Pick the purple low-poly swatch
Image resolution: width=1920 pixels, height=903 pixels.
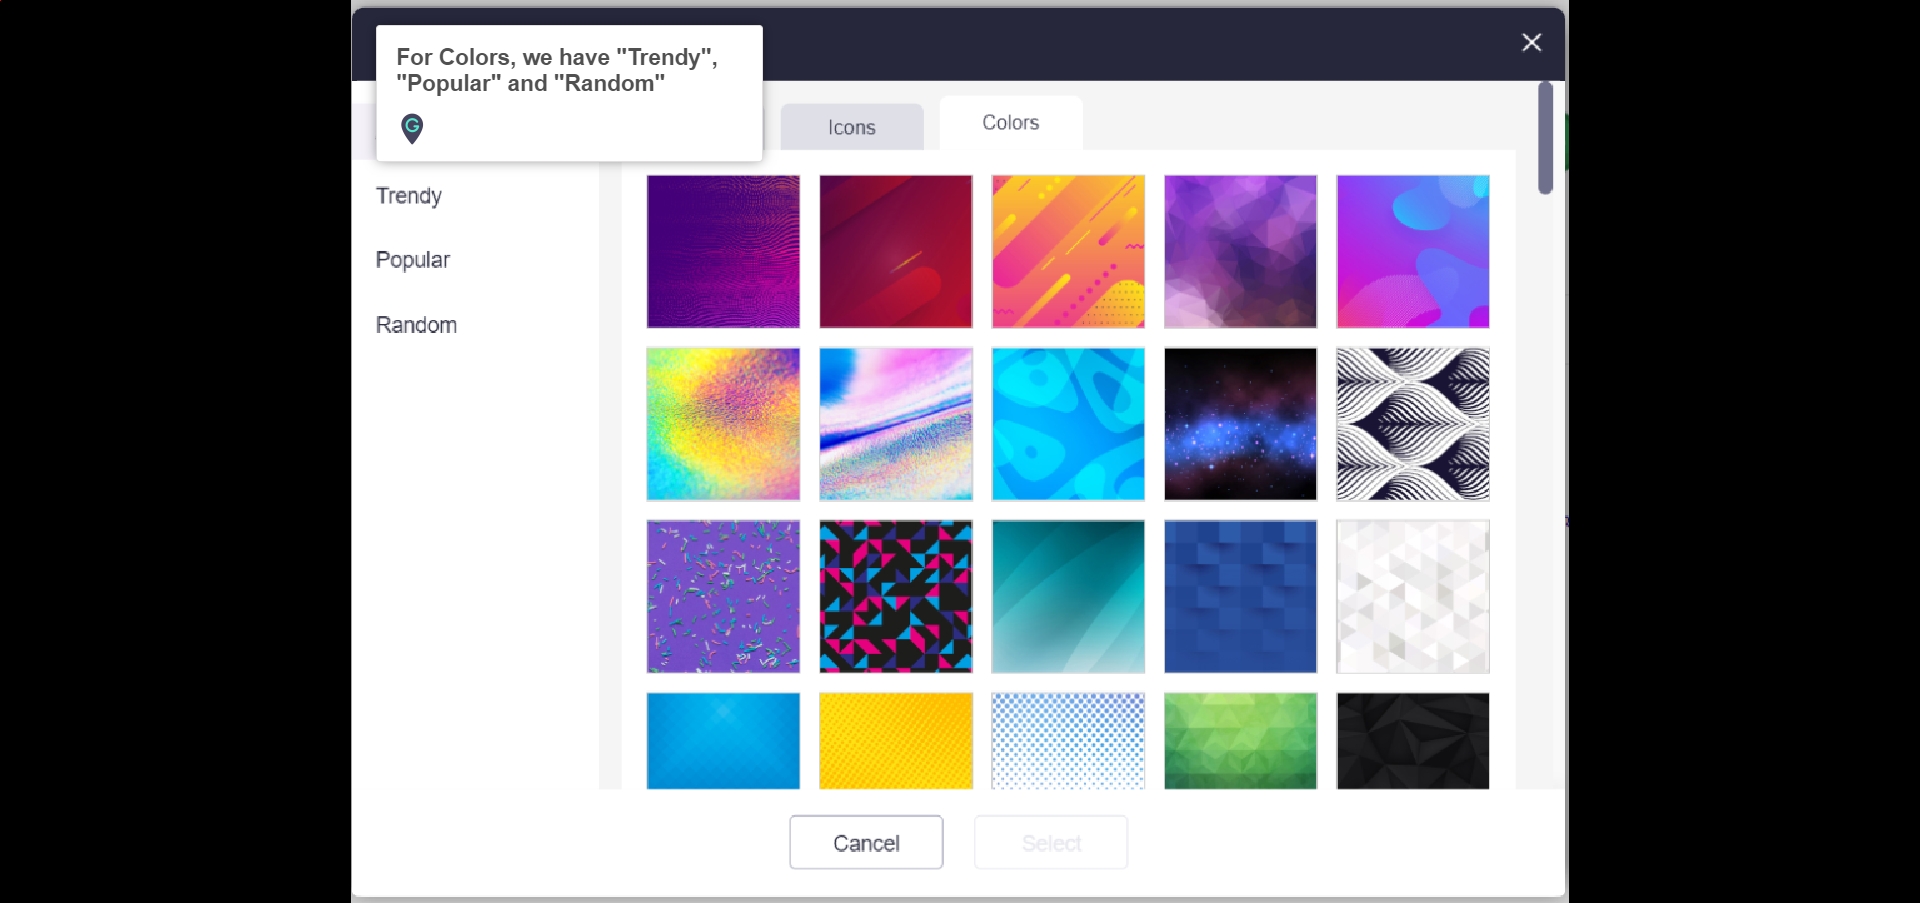point(1241,252)
